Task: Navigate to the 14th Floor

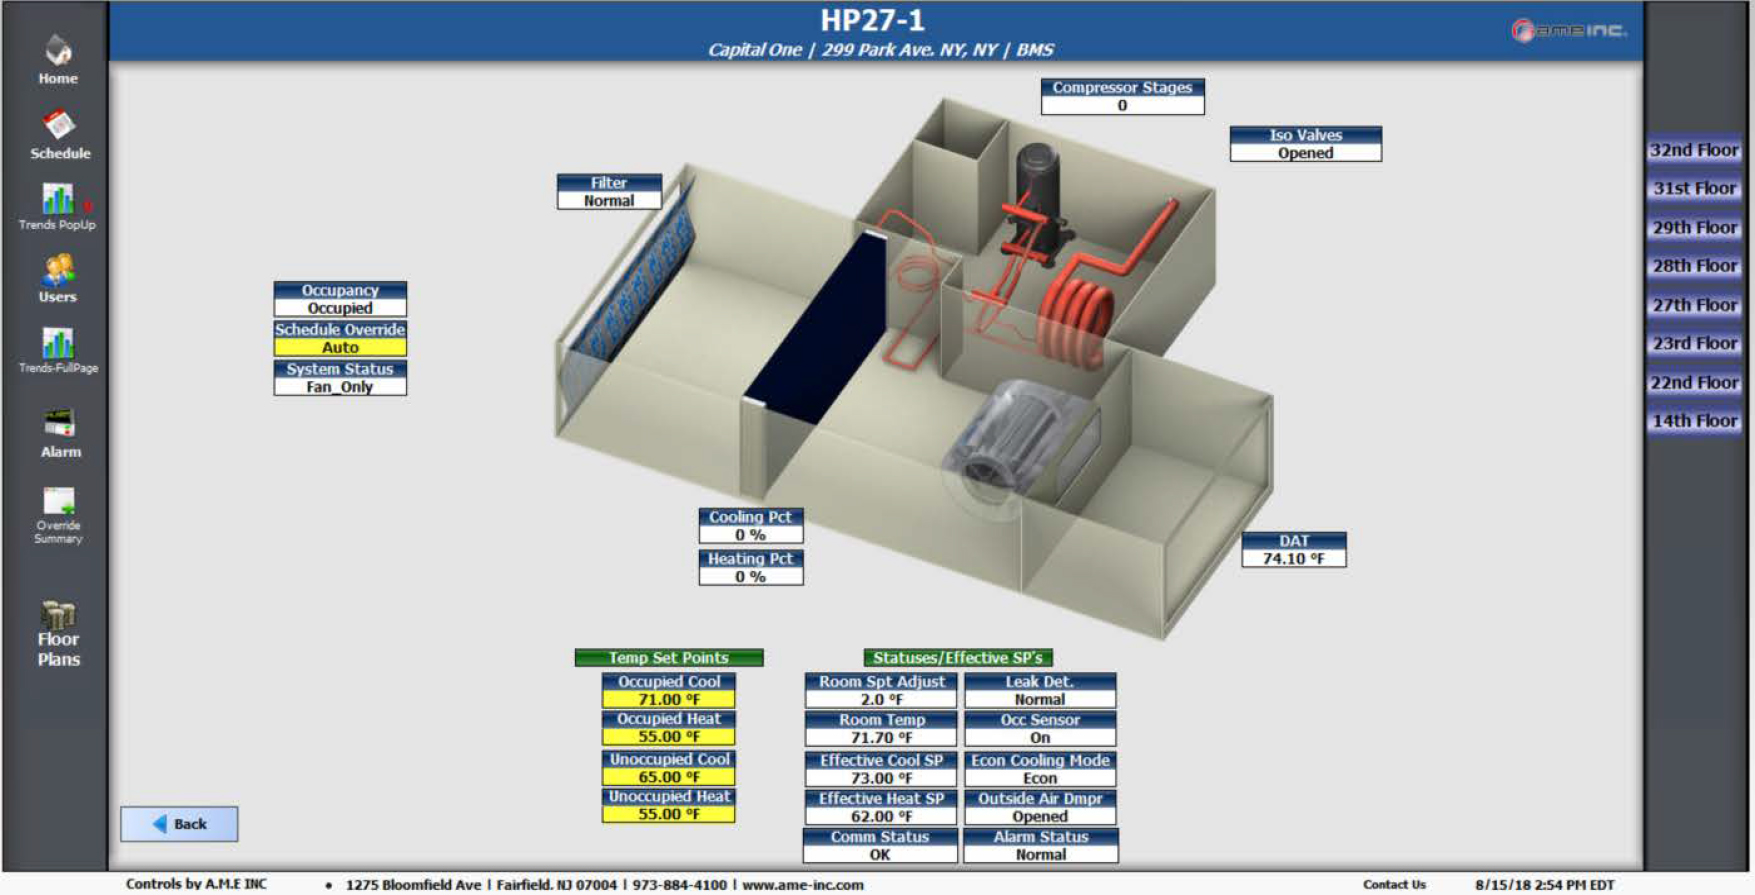Action: click(x=1694, y=421)
